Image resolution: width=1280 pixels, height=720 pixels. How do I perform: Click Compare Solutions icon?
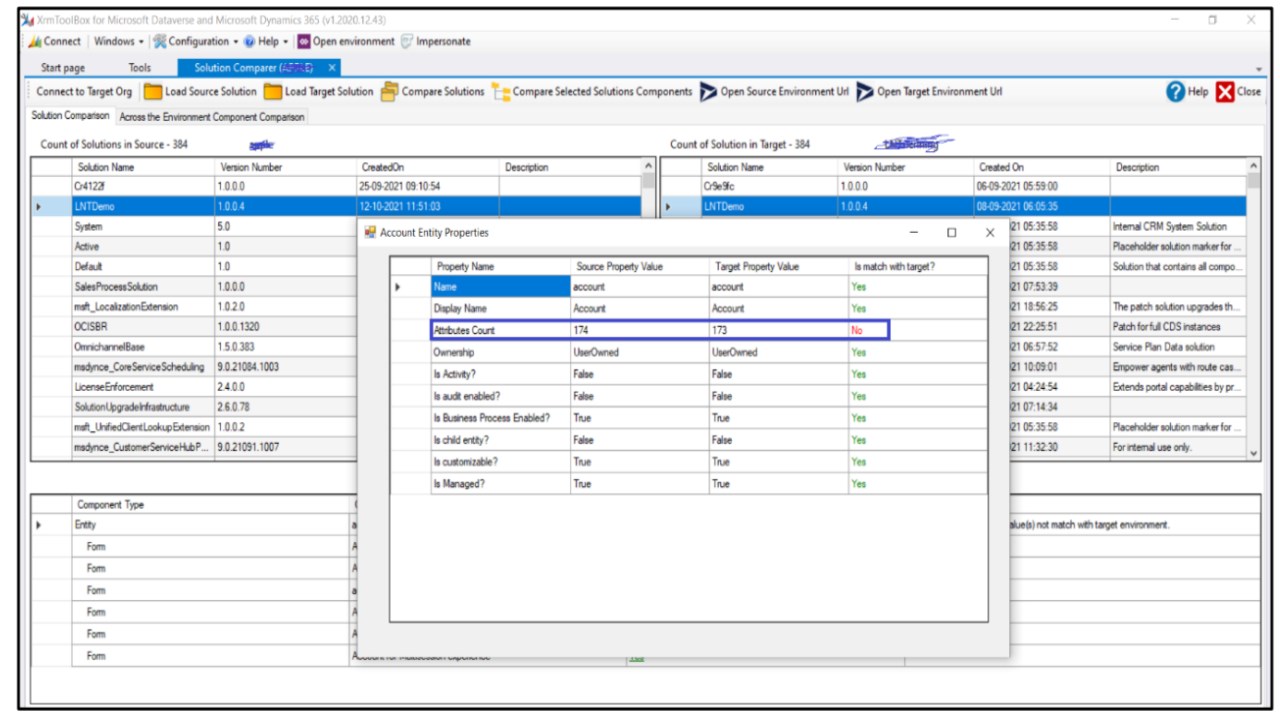(x=389, y=92)
